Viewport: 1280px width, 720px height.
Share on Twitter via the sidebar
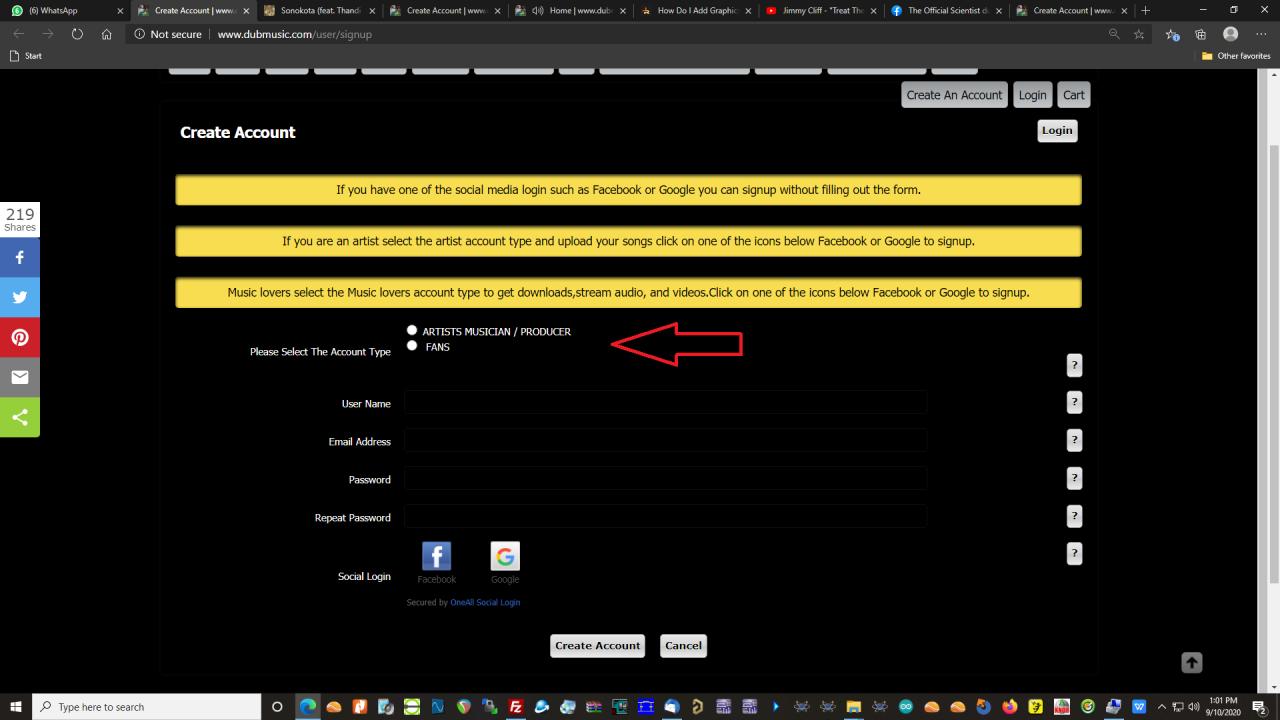pyautogui.click(x=20, y=297)
